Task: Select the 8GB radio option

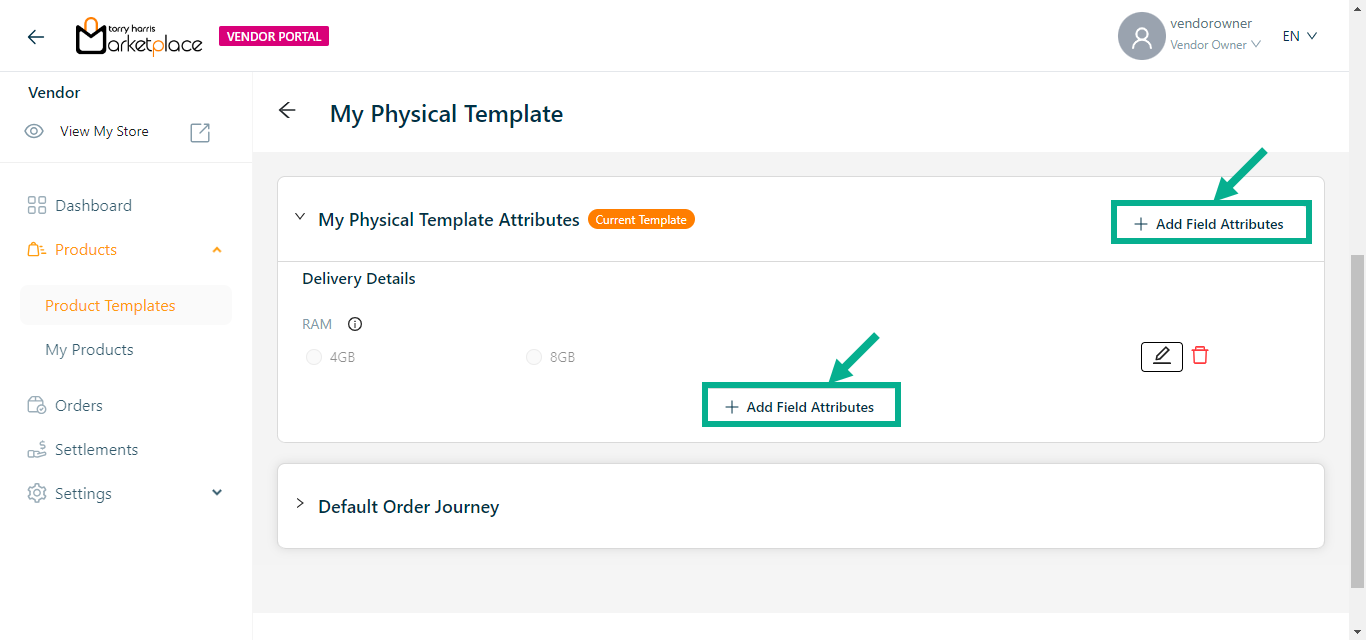Action: [534, 357]
